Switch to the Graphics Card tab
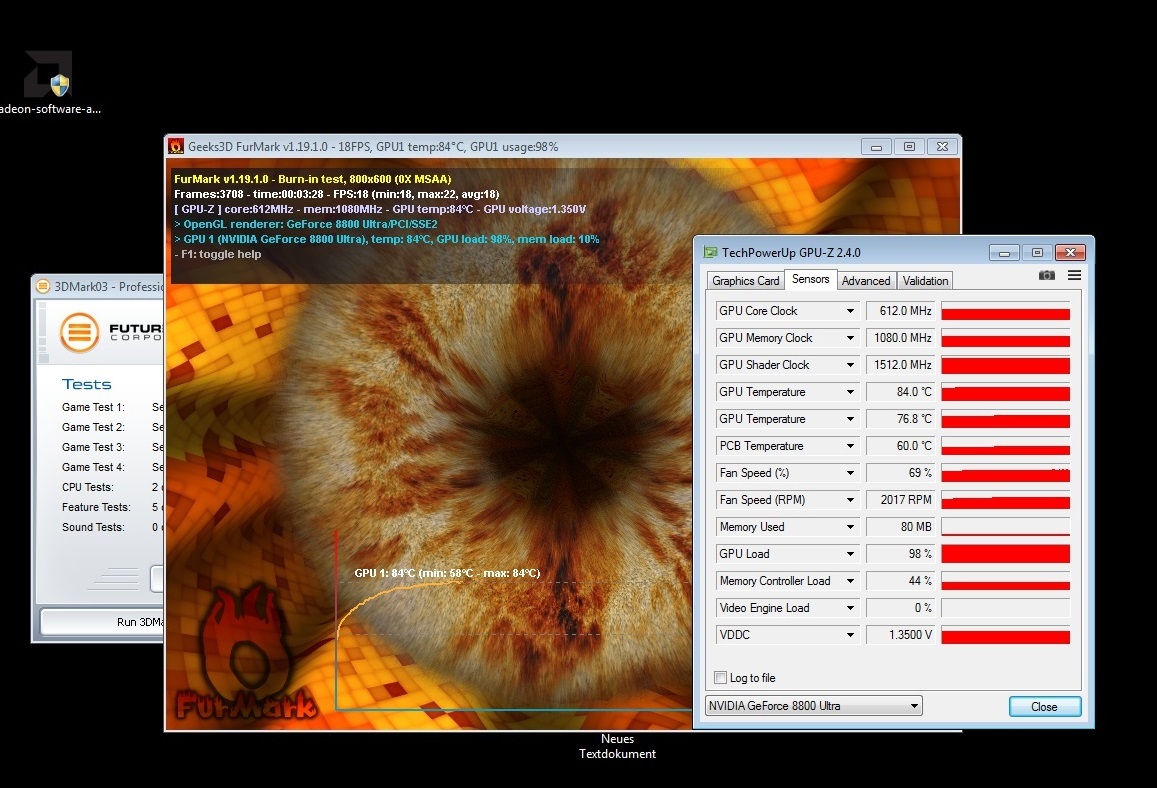Image resolution: width=1157 pixels, height=788 pixels. click(x=745, y=281)
